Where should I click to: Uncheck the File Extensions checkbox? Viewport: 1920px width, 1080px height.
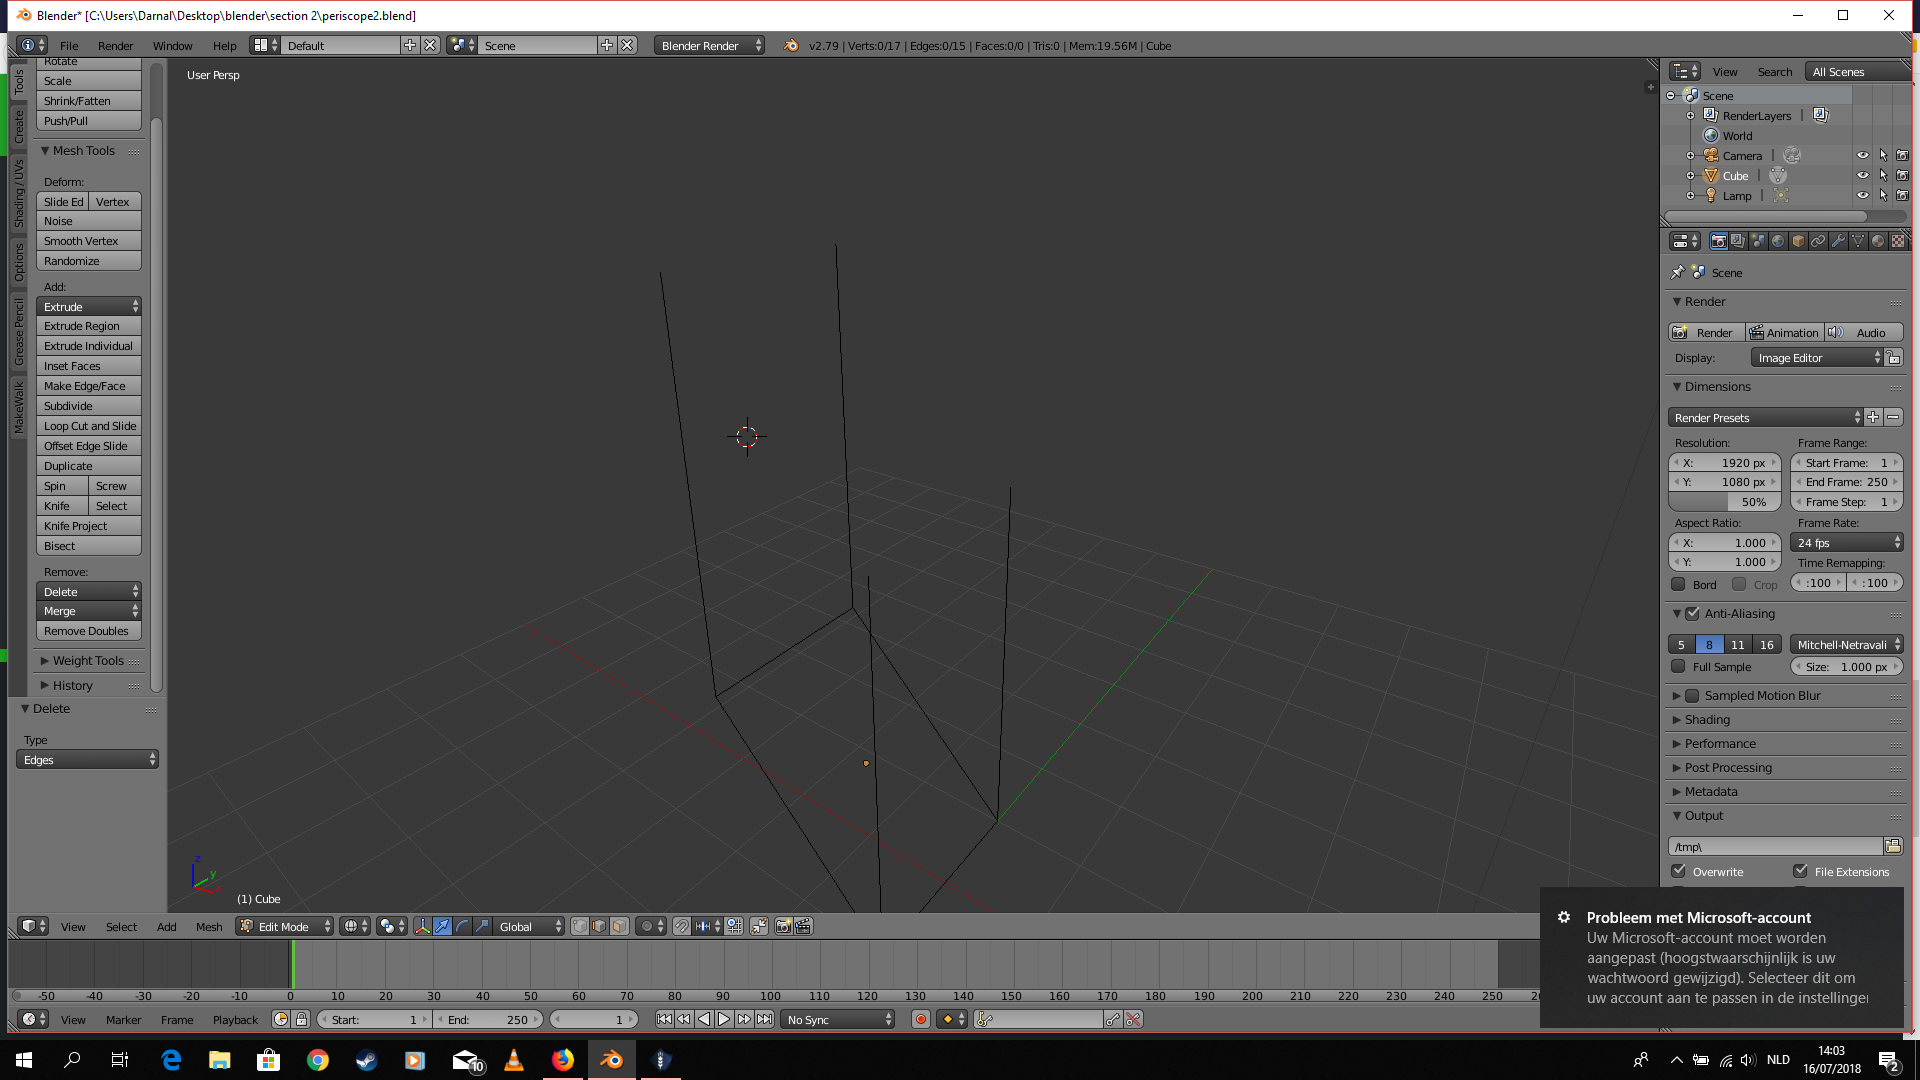1800,871
